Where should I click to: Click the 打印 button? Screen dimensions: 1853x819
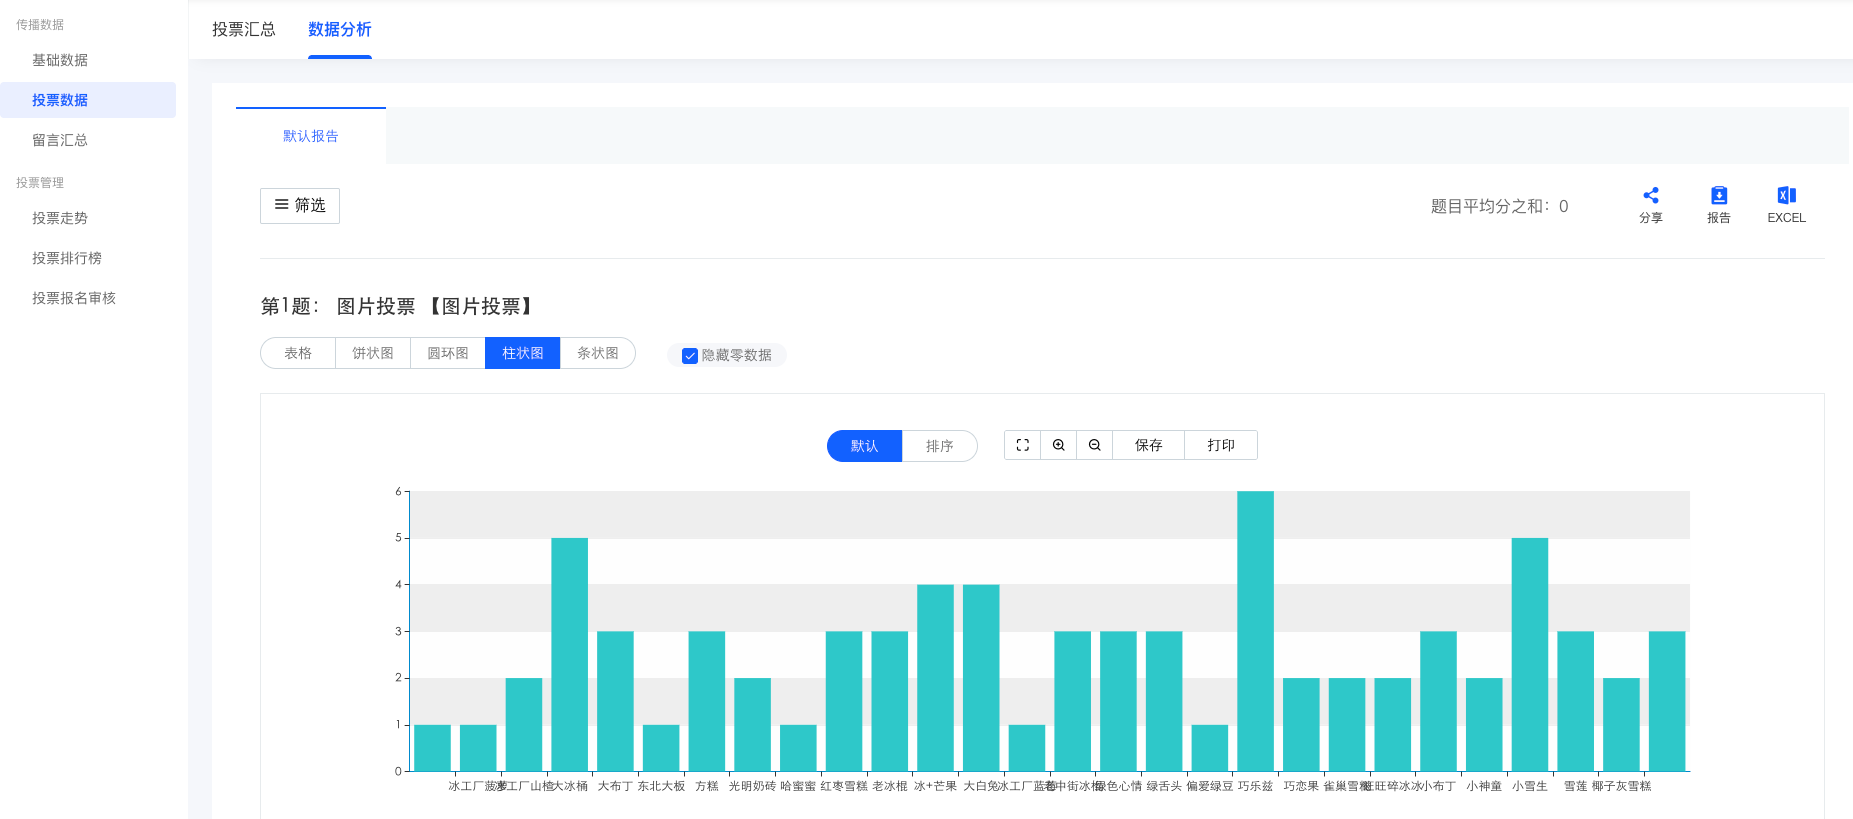coord(1220,445)
